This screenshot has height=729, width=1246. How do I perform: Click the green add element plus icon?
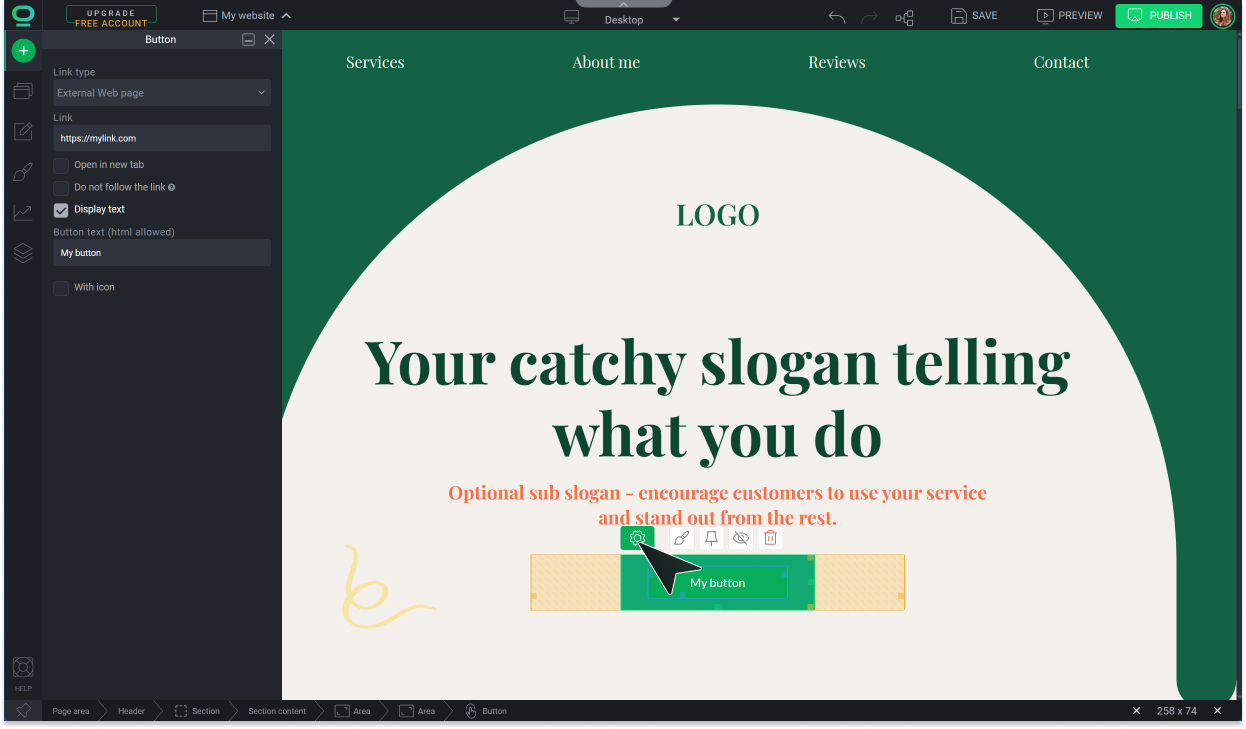pyautogui.click(x=23, y=50)
